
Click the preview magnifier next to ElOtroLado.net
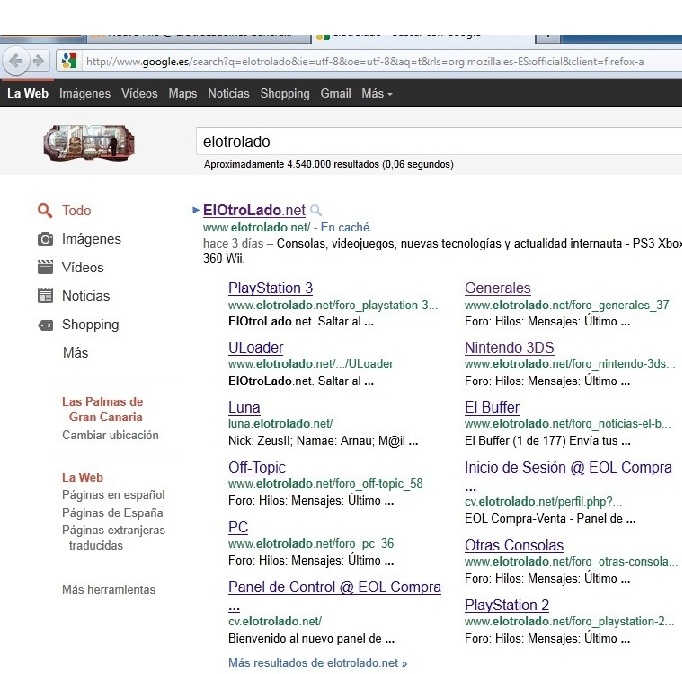[x=316, y=210]
